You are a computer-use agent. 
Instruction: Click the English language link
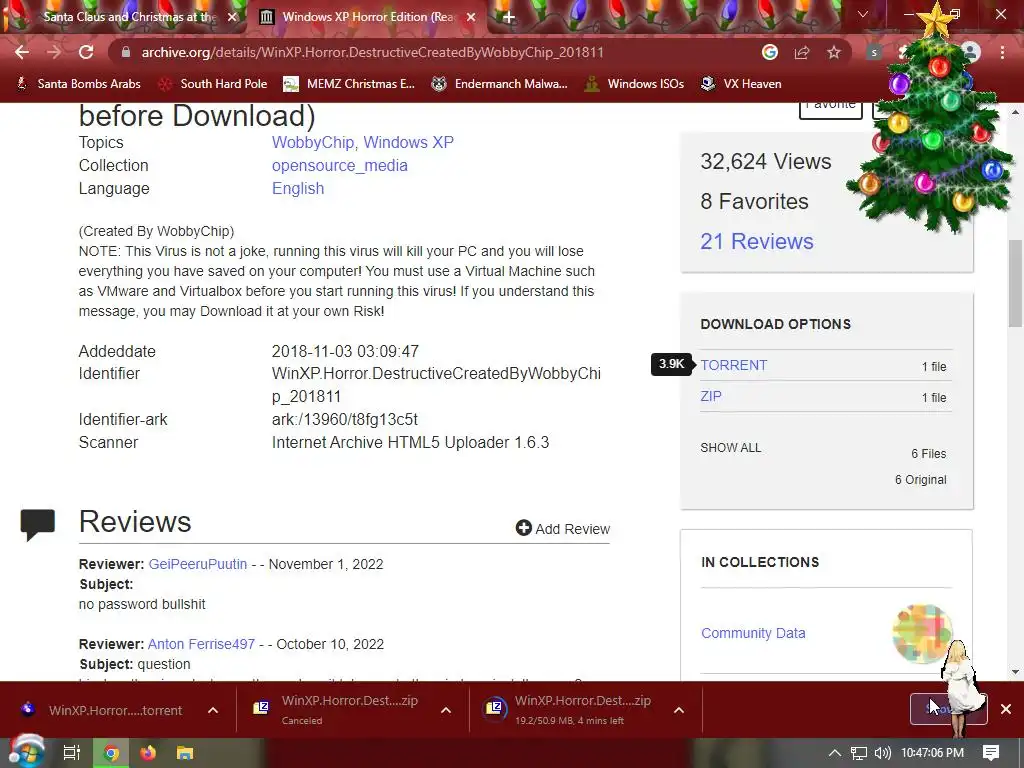coord(298,188)
